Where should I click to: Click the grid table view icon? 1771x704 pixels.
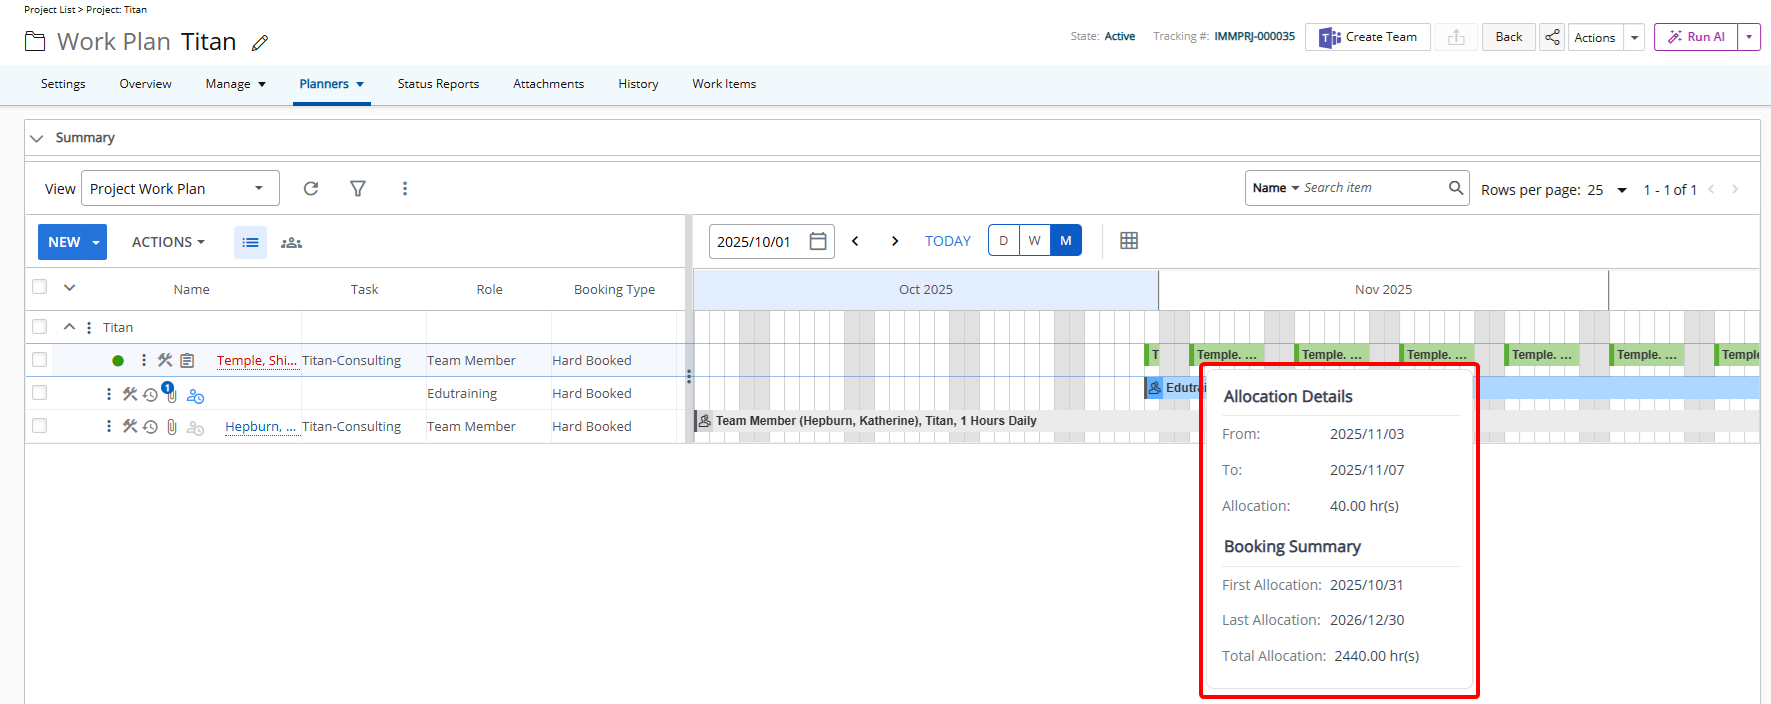pyautogui.click(x=1129, y=241)
